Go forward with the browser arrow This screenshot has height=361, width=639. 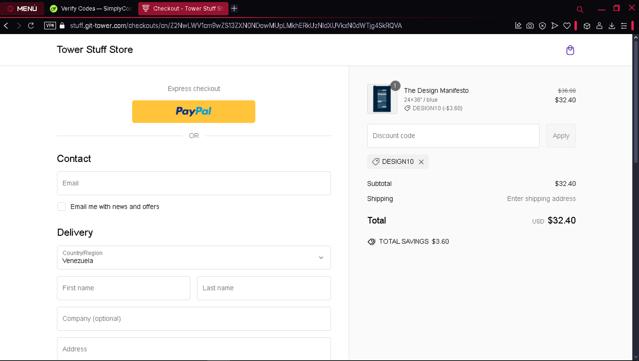pos(19,26)
